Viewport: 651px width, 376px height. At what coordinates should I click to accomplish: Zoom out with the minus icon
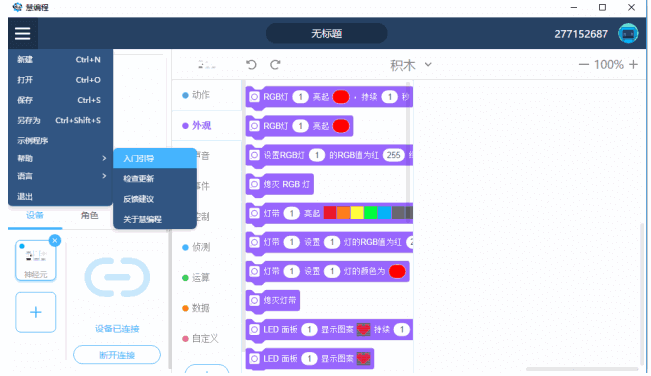point(584,65)
